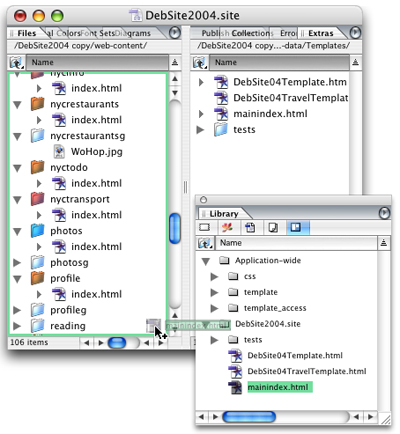400x434 pixels.
Task: Click the Library window close widget
Action: 203,200
